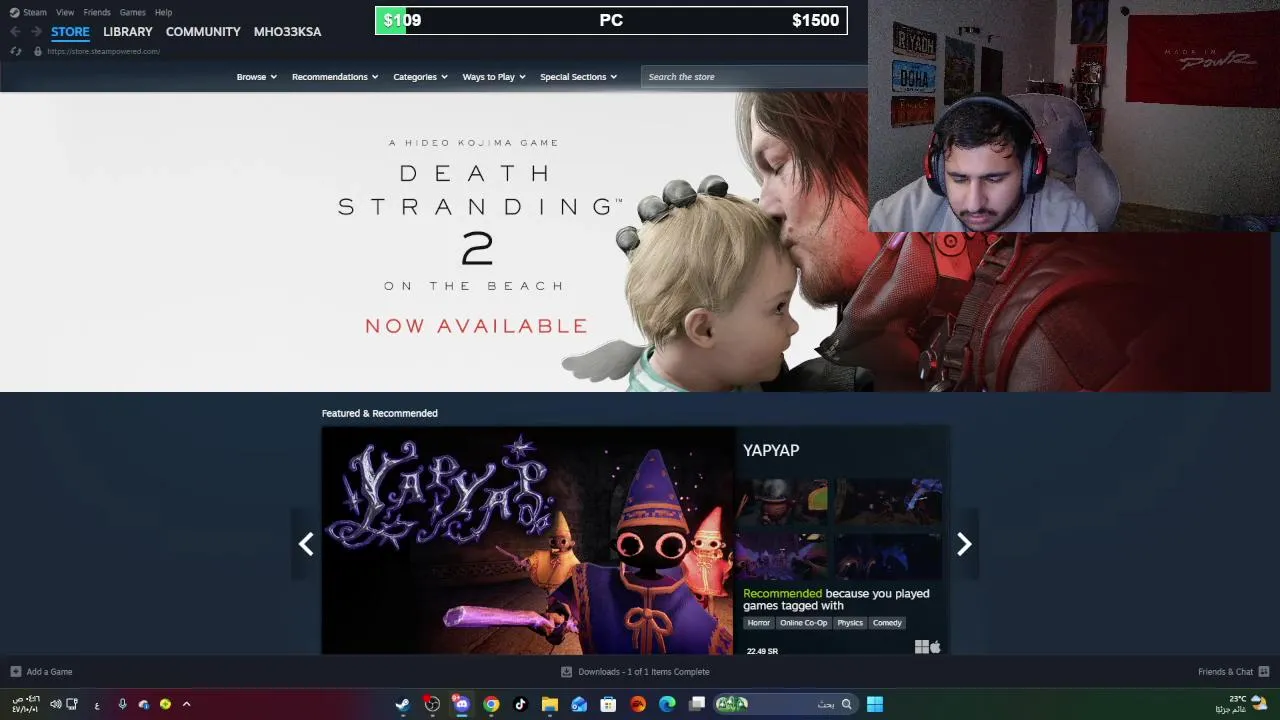Click the Steam logo icon in the menu bar

coord(14,12)
